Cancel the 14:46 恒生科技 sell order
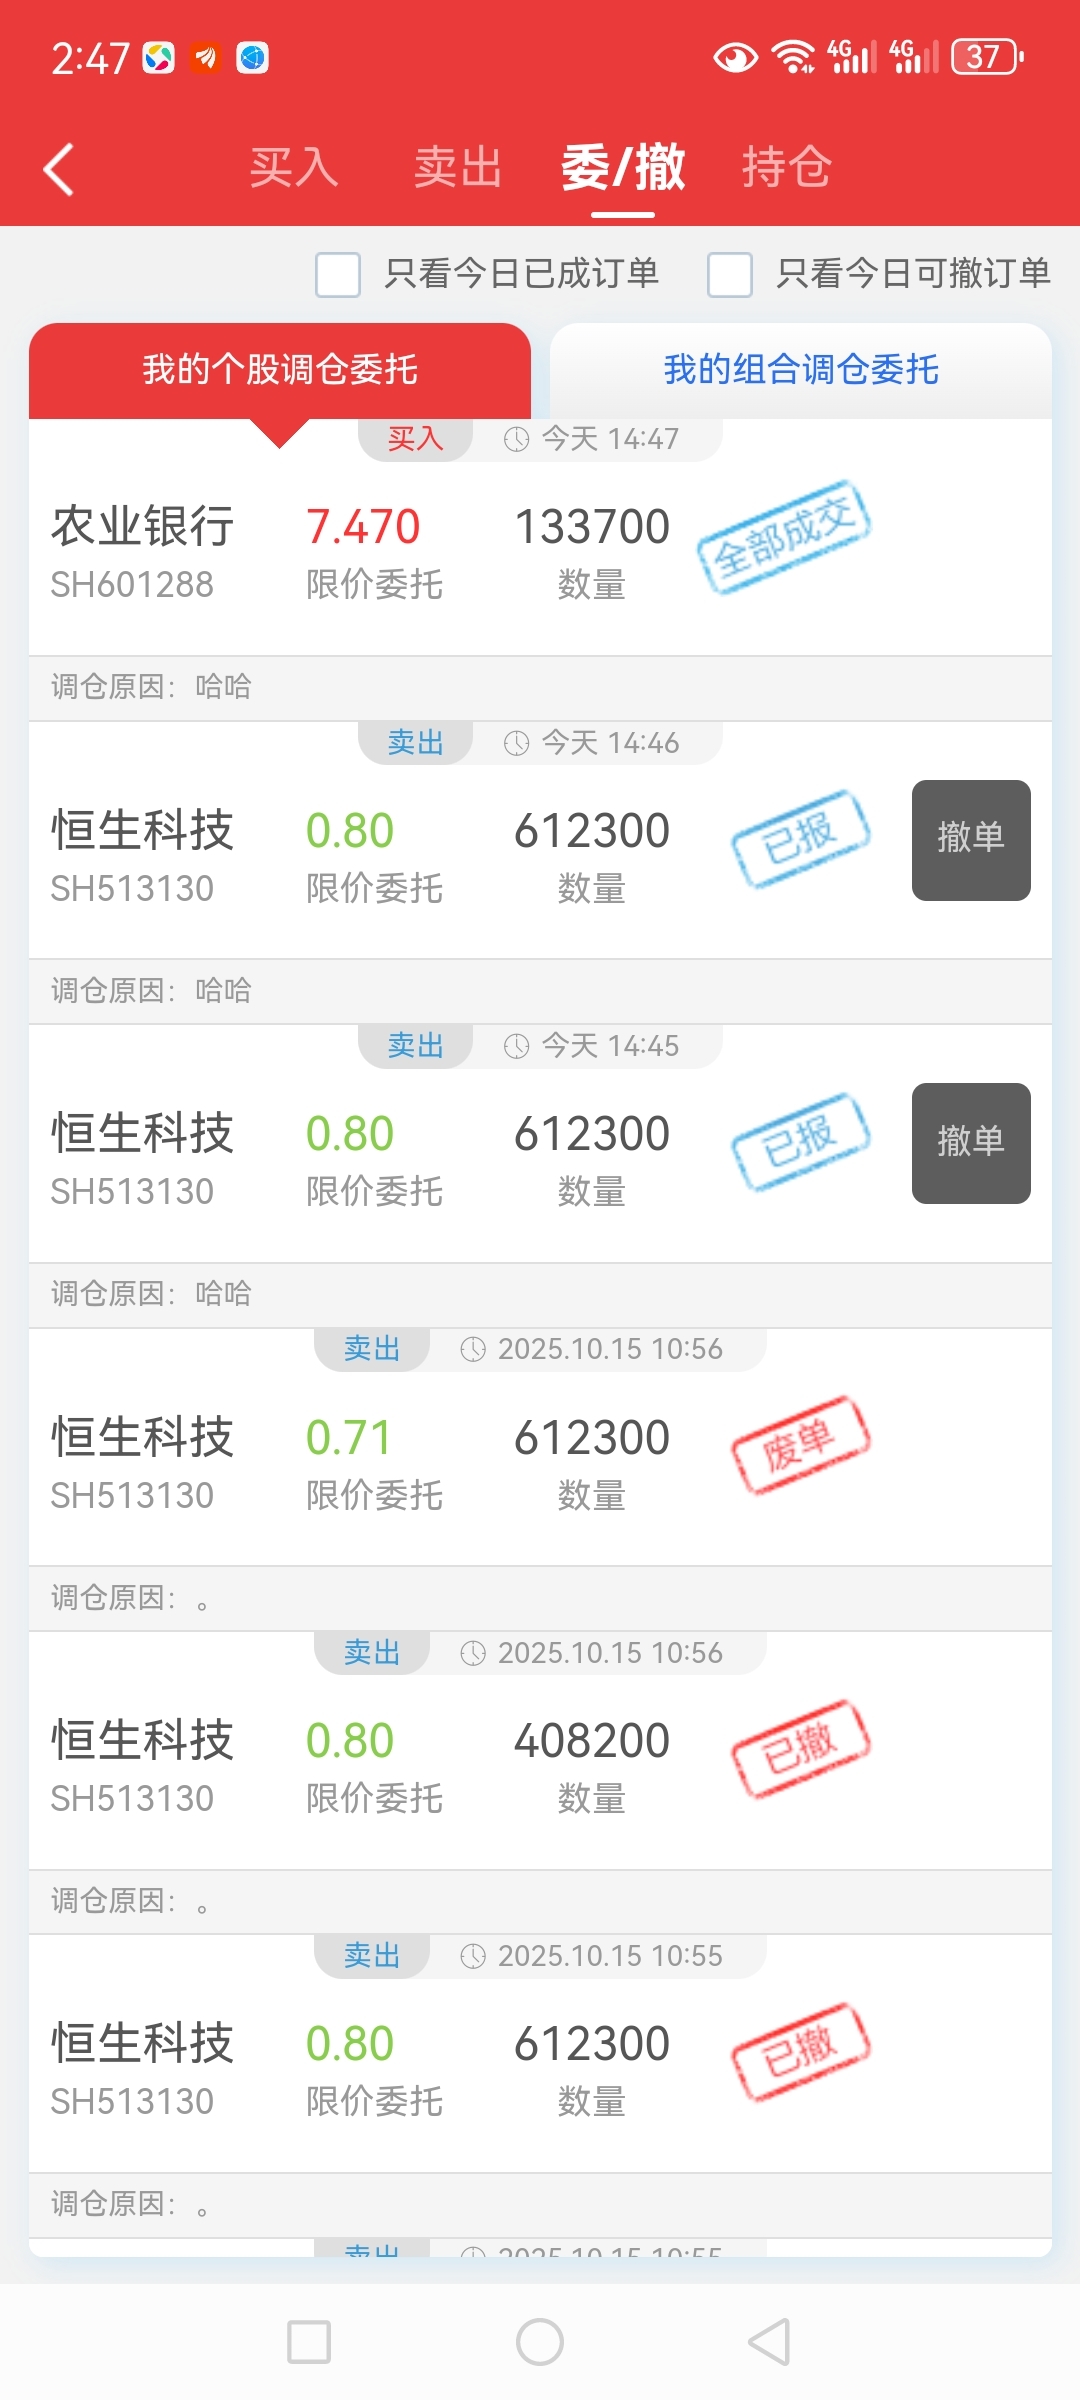This screenshot has height=2400, width=1080. tap(970, 840)
